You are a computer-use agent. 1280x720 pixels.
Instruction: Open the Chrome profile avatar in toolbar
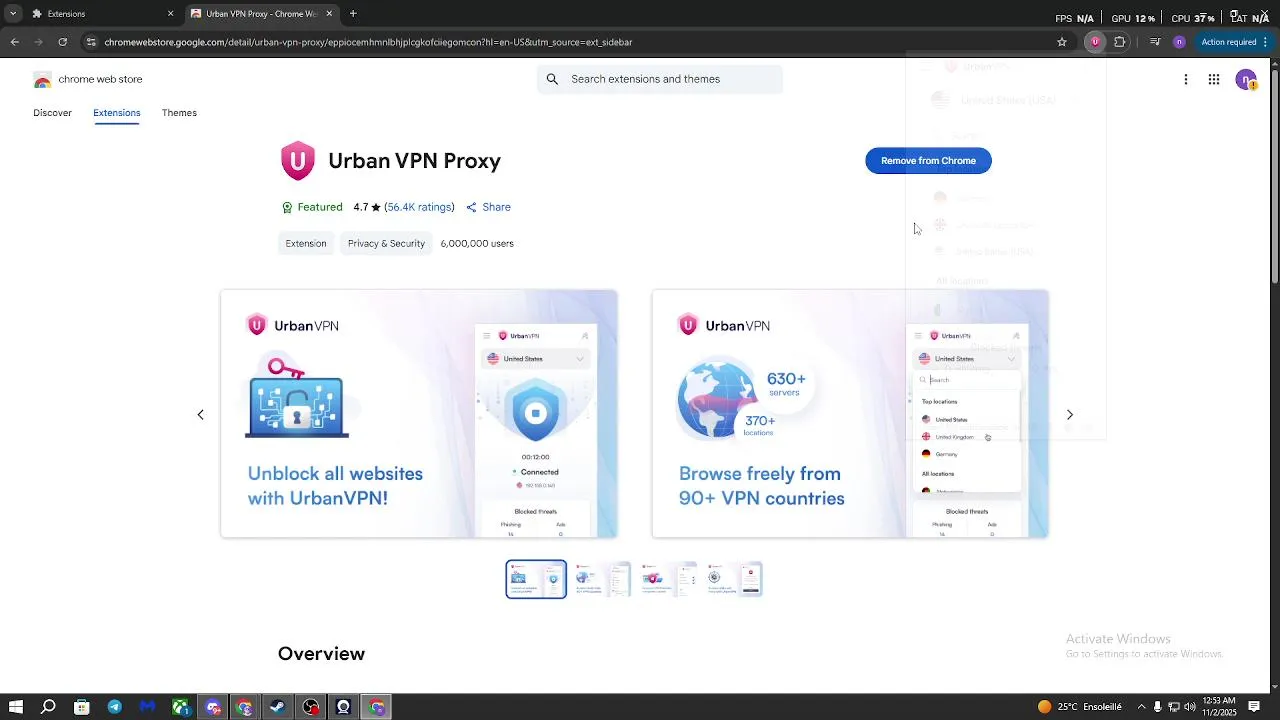1179,42
